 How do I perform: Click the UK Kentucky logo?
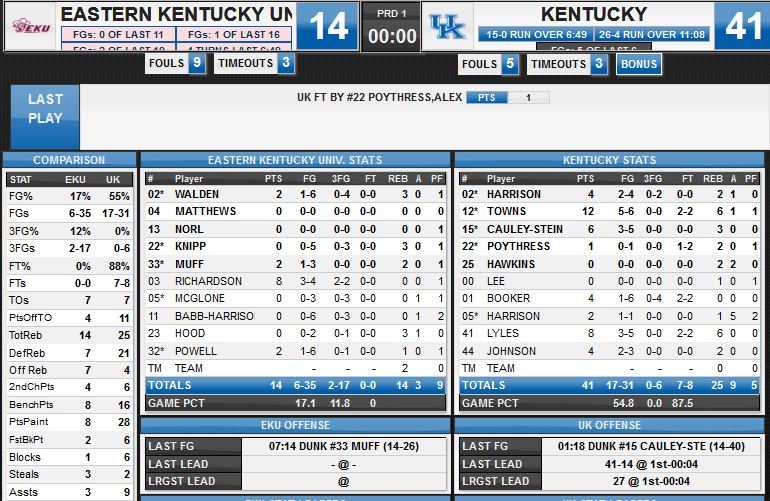click(447, 26)
